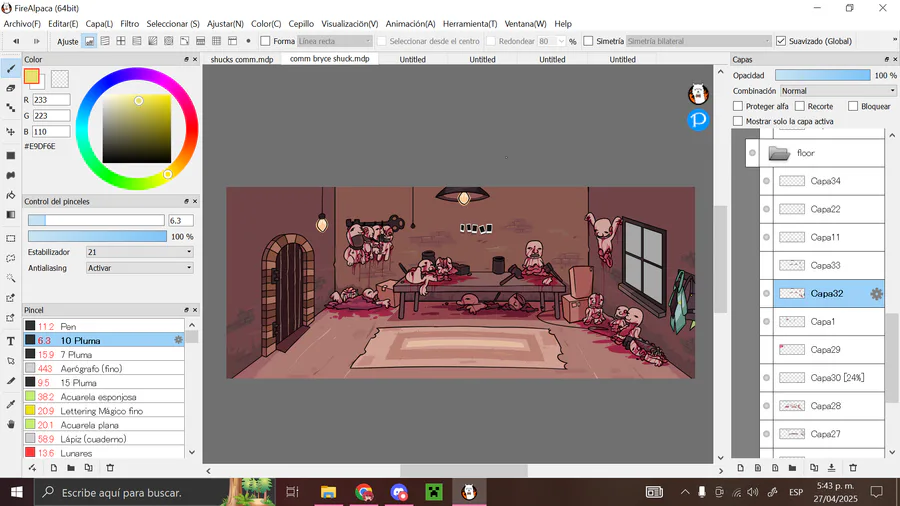Select the Magic Wand tool
The image size is (900, 506).
tap(10, 278)
